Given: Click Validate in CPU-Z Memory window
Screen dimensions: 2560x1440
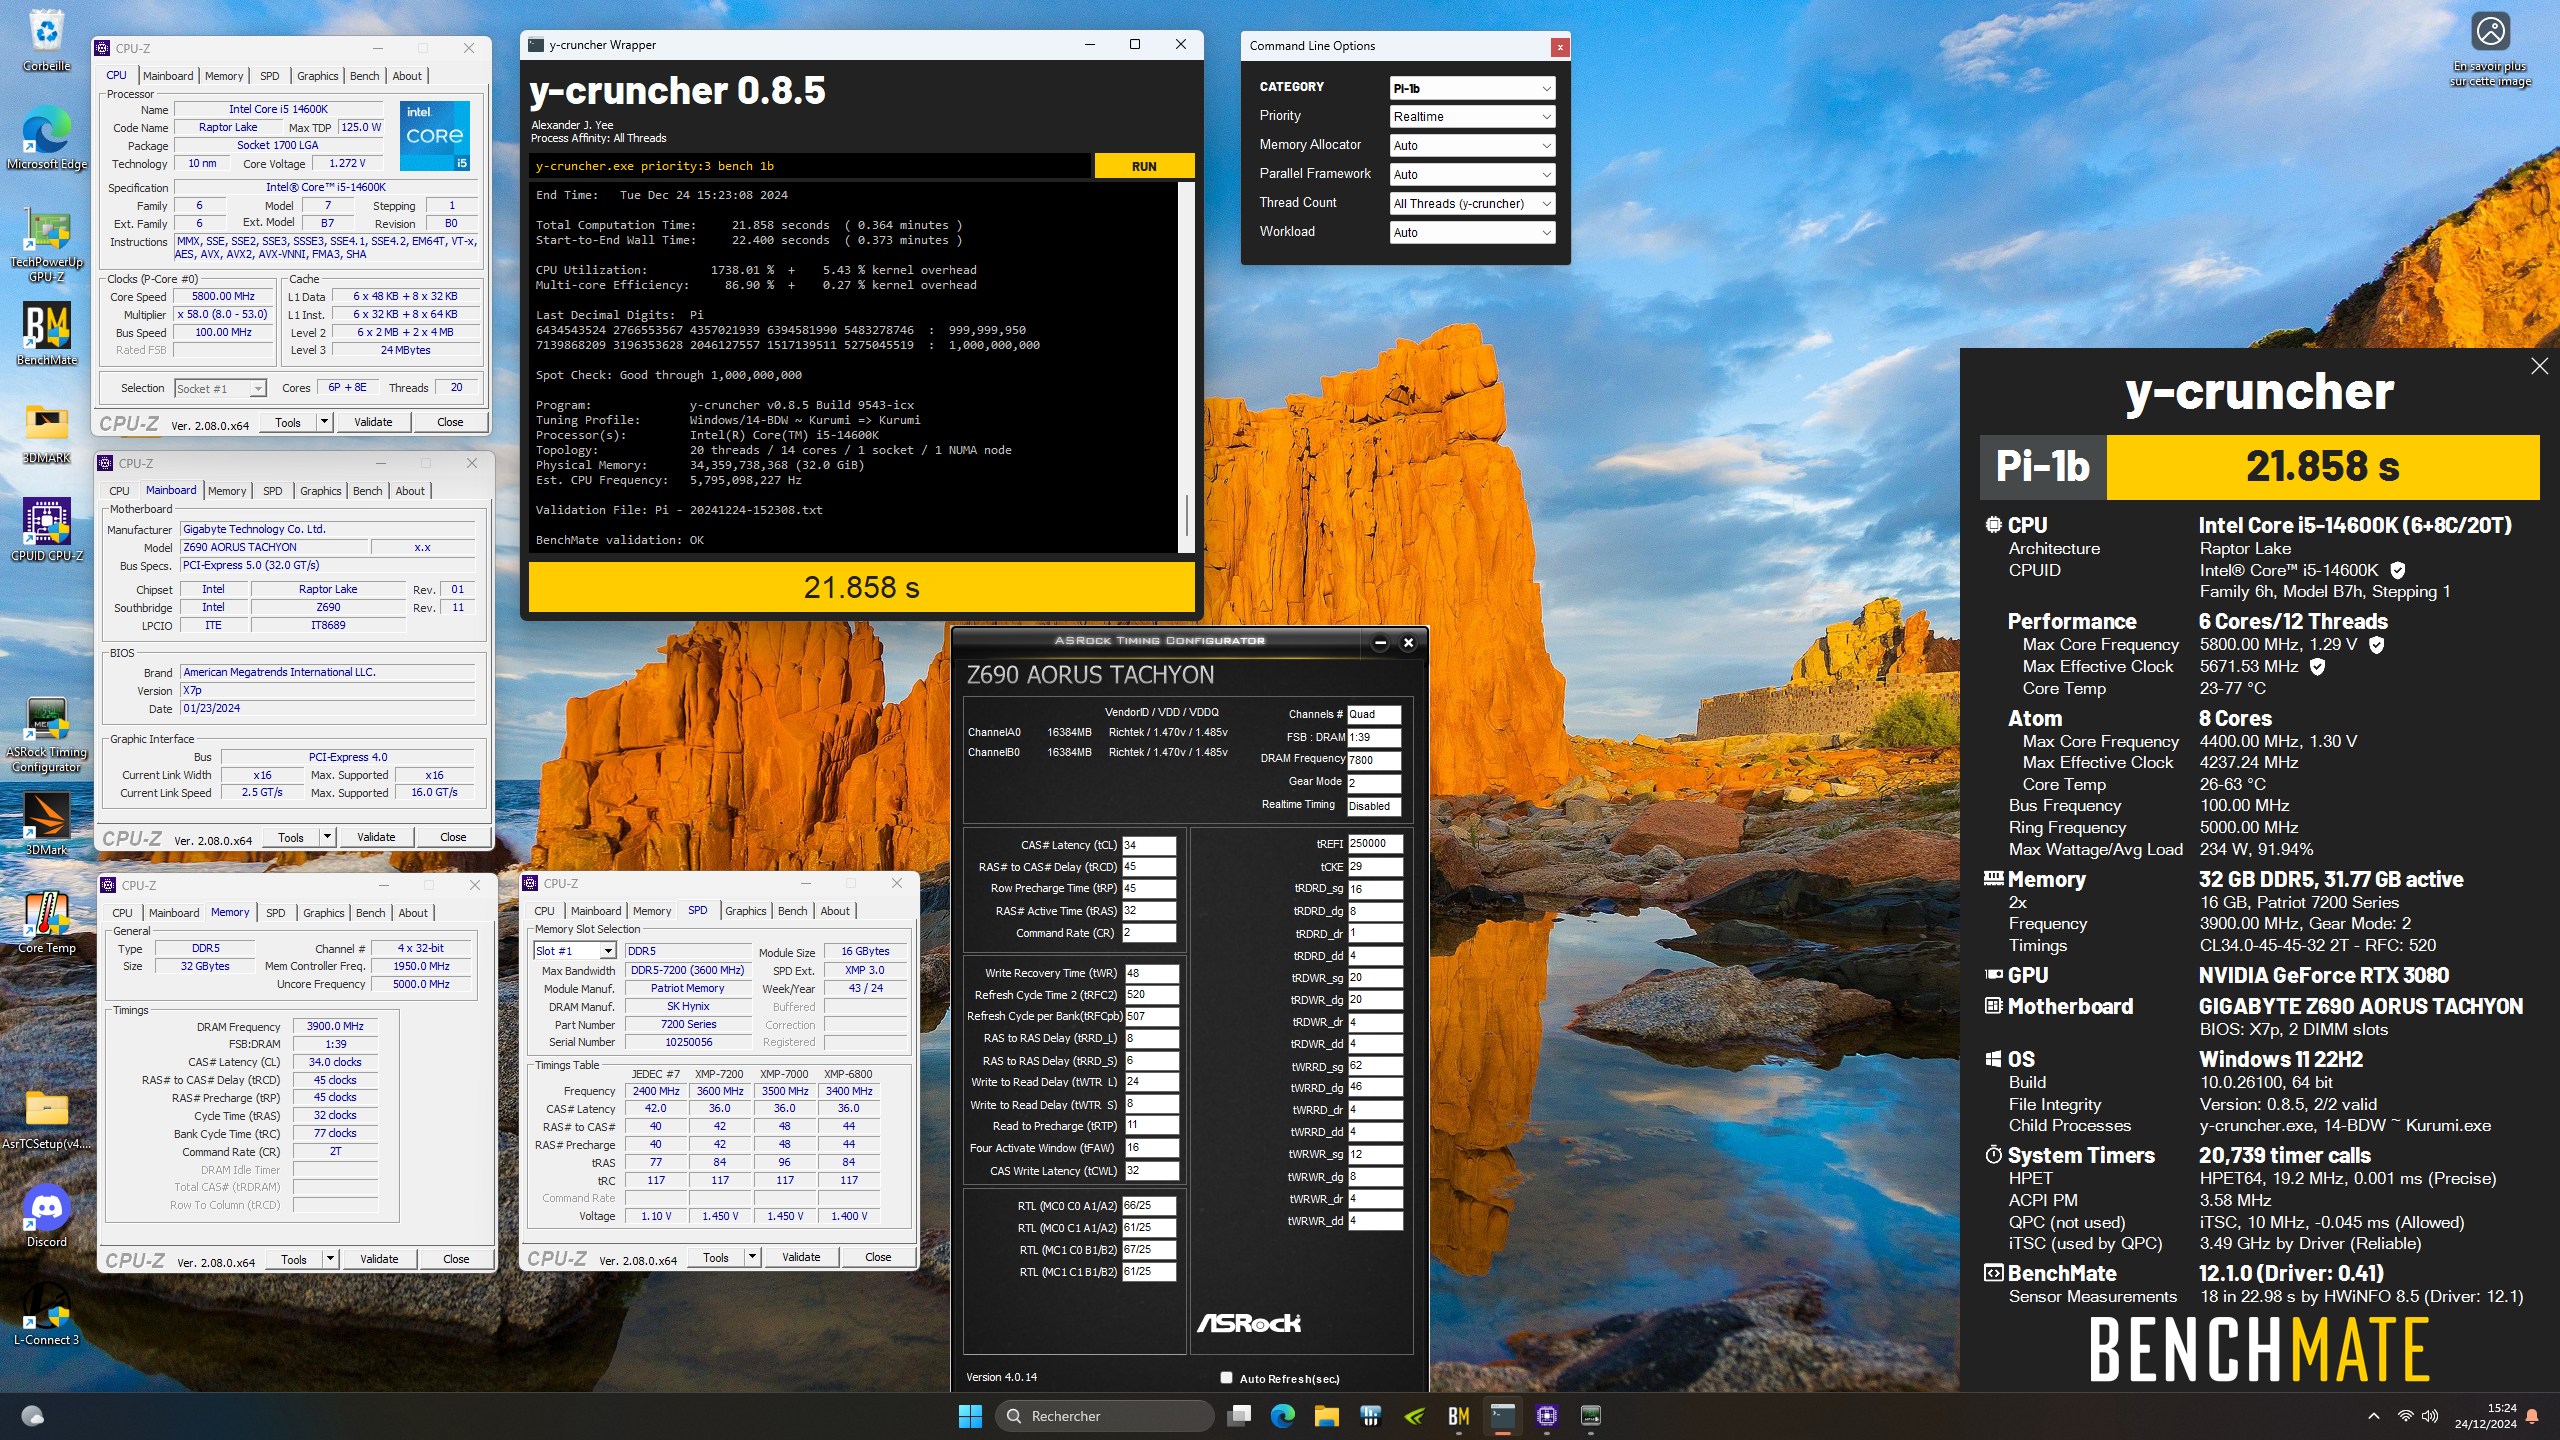Looking at the screenshot, I should pyautogui.click(x=379, y=1259).
